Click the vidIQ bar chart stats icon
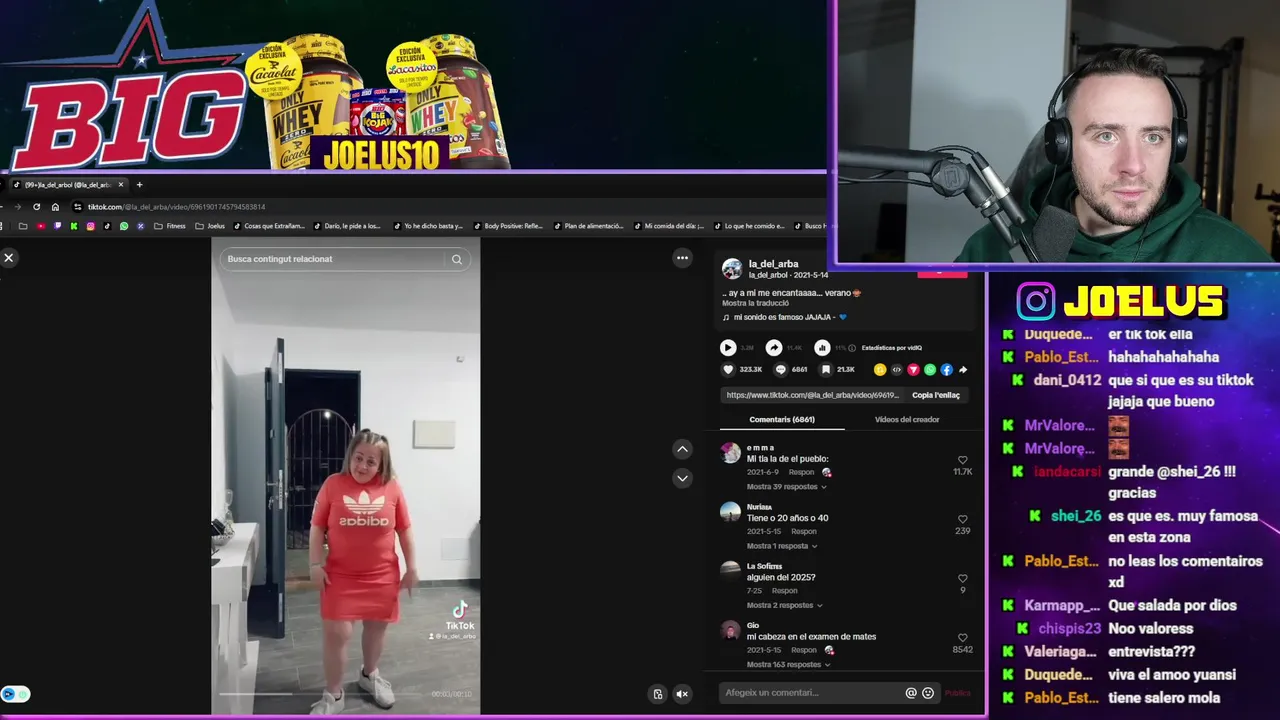Image resolution: width=1280 pixels, height=720 pixels. click(822, 348)
